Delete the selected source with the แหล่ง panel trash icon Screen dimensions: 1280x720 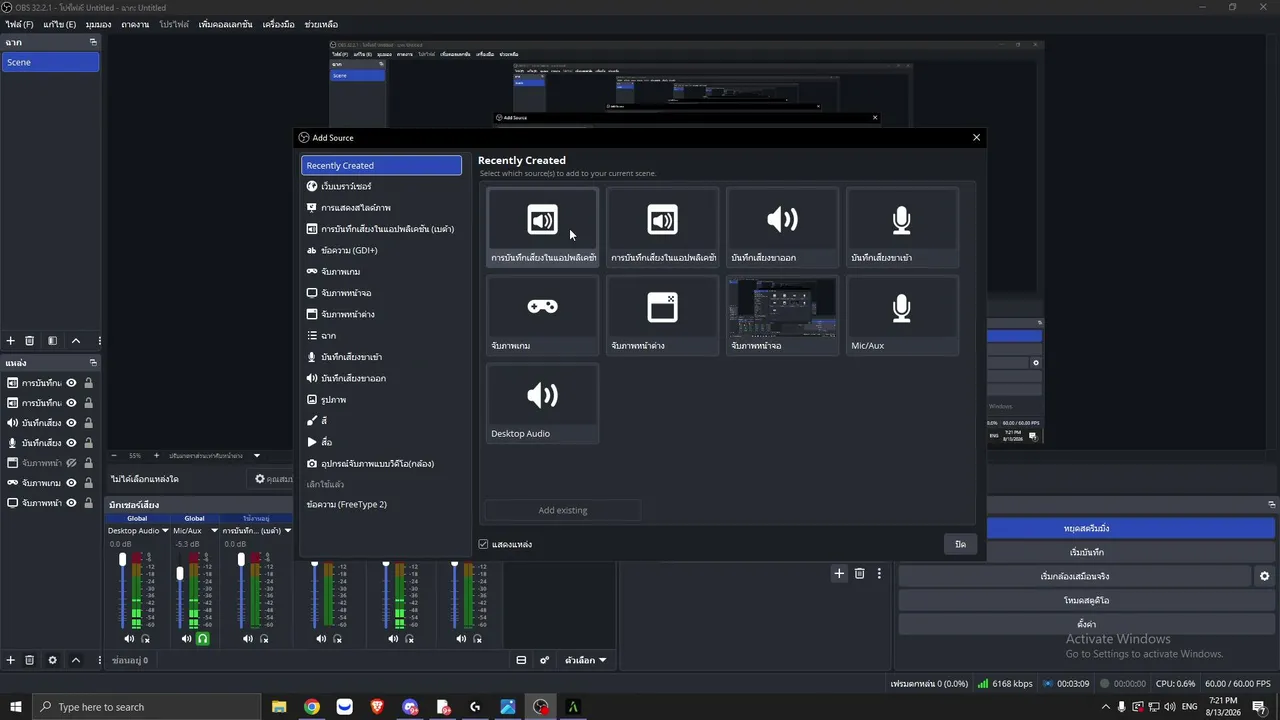29,660
